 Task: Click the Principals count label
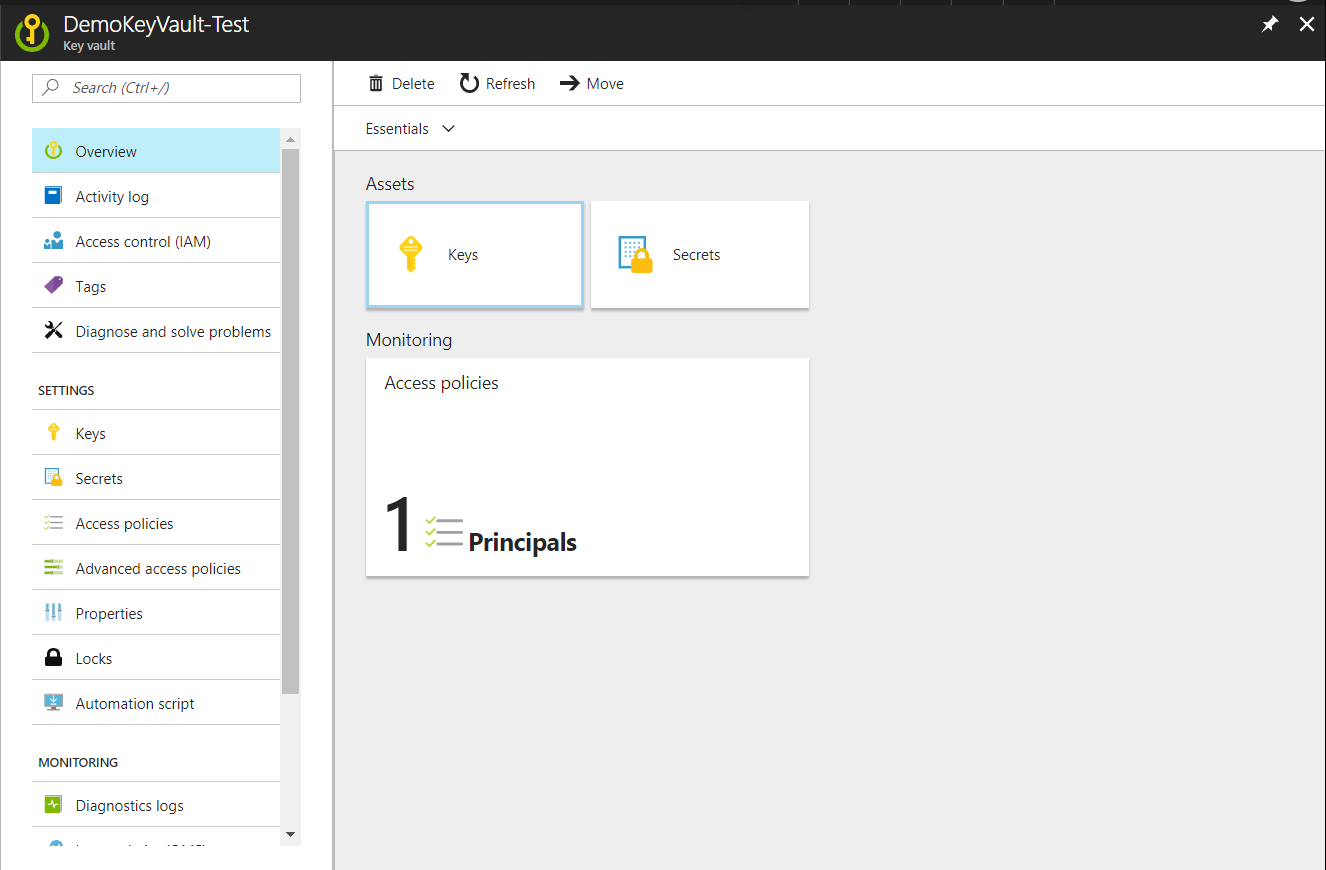click(x=522, y=543)
